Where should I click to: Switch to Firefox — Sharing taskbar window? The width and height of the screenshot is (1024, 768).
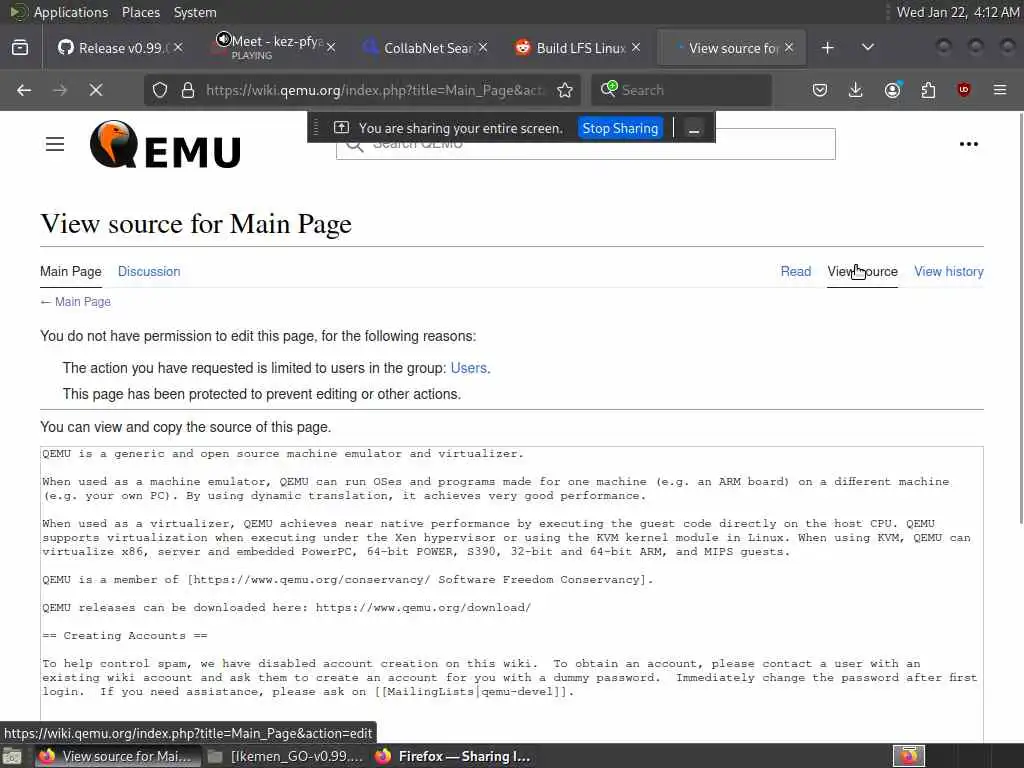click(x=453, y=756)
